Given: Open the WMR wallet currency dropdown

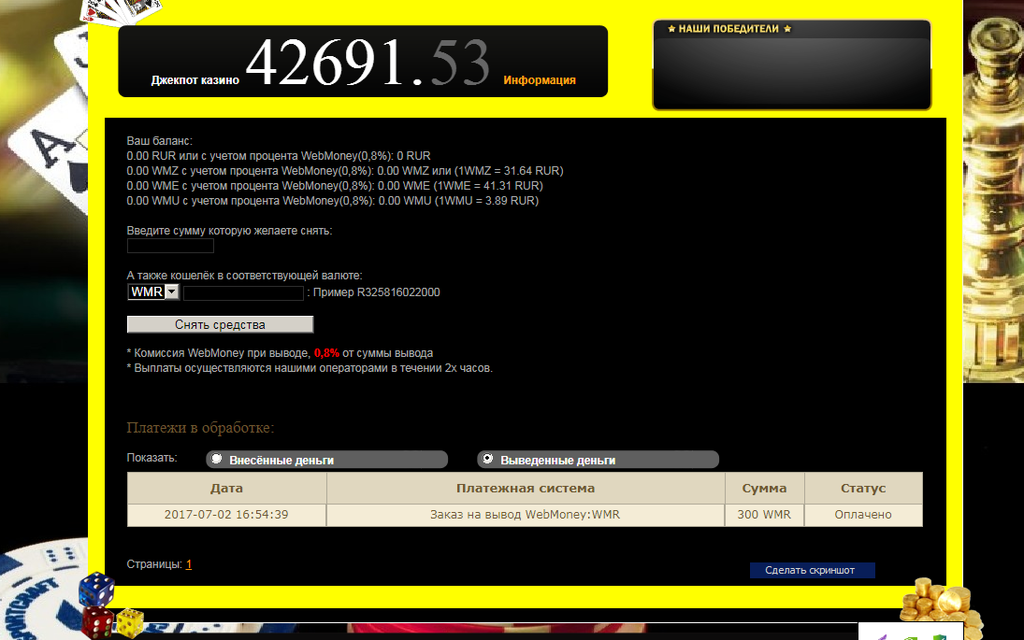Looking at the screenshot, I should [x=153, y=292].
